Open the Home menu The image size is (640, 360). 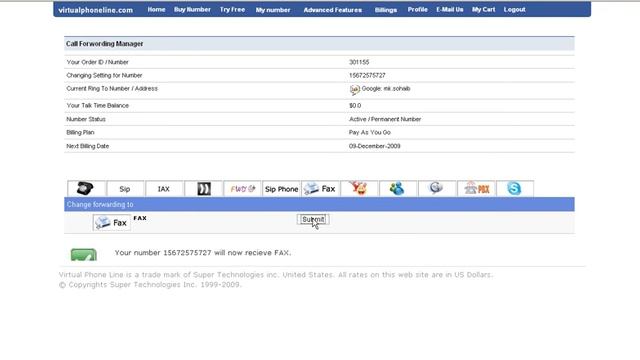click(156, 9)
